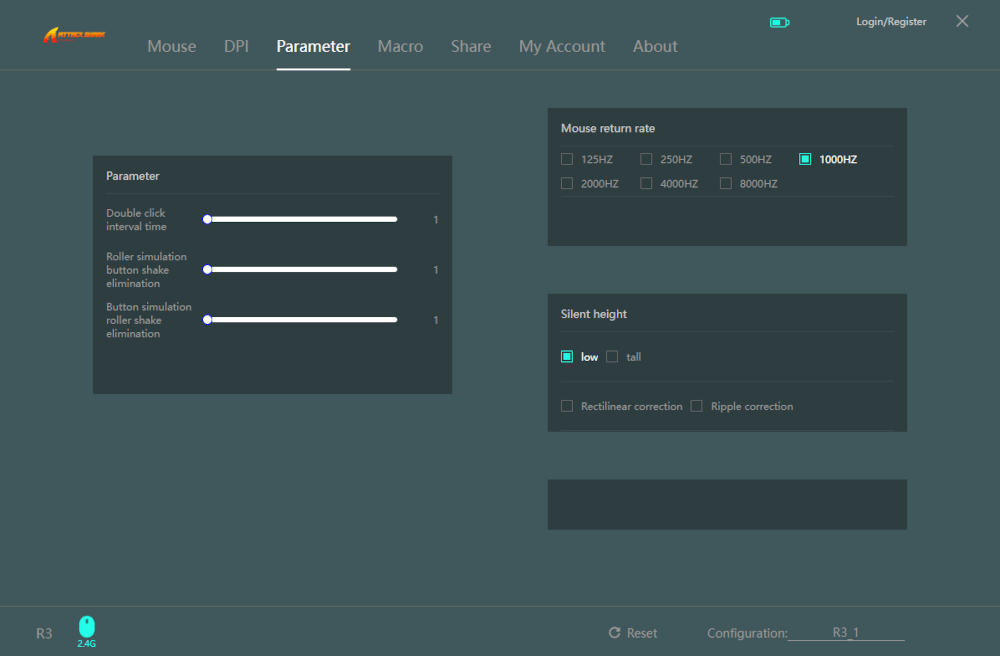Set silent height to tall
Image resolution: width=1000 pixels, height=656 pixels.
(x=613, y=357)
